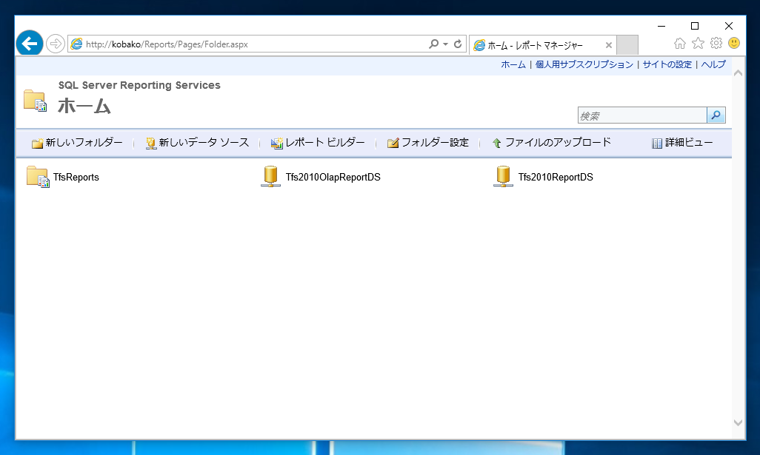Click the blue search magnifier button

pyautogui.click(x=716, y=115)
